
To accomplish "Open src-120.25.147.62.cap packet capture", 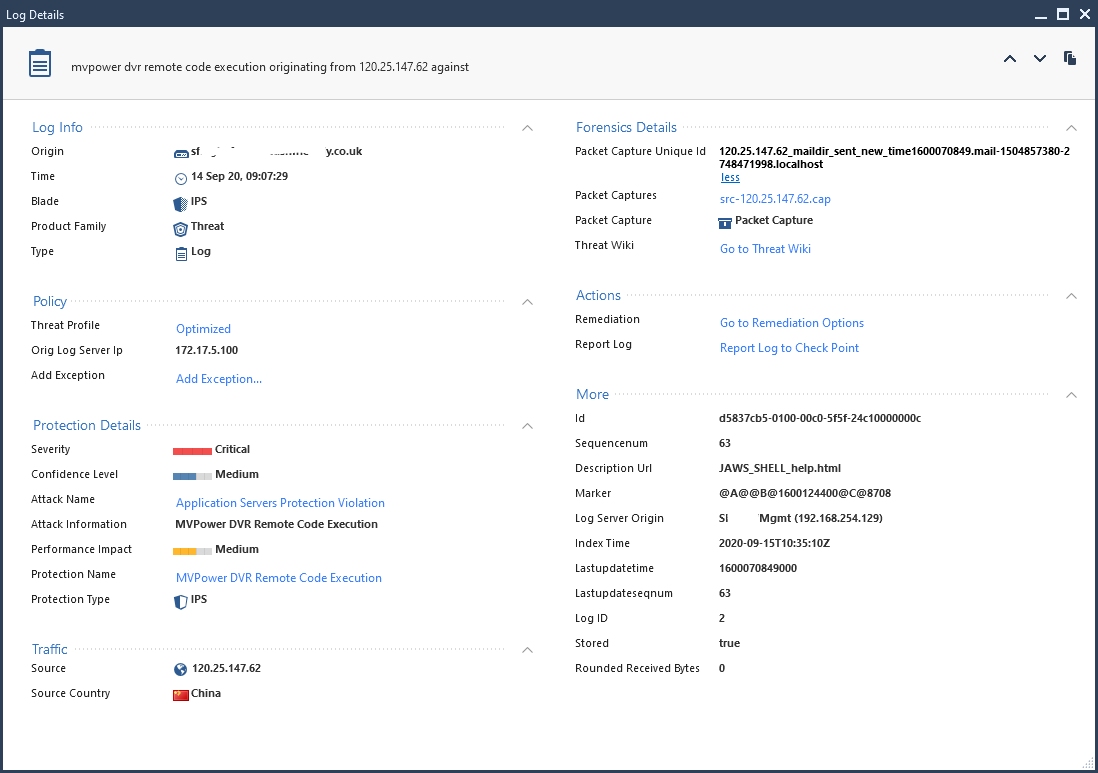I will 775,199.
